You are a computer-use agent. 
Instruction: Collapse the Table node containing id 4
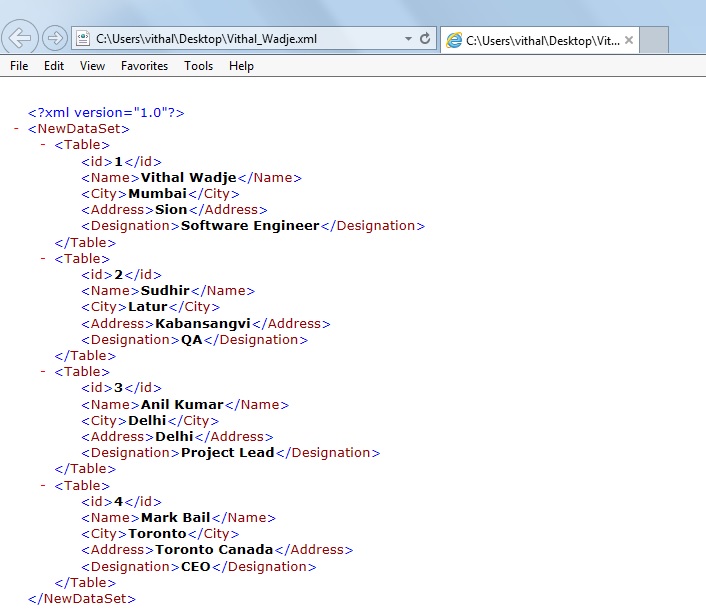point(43,486)
